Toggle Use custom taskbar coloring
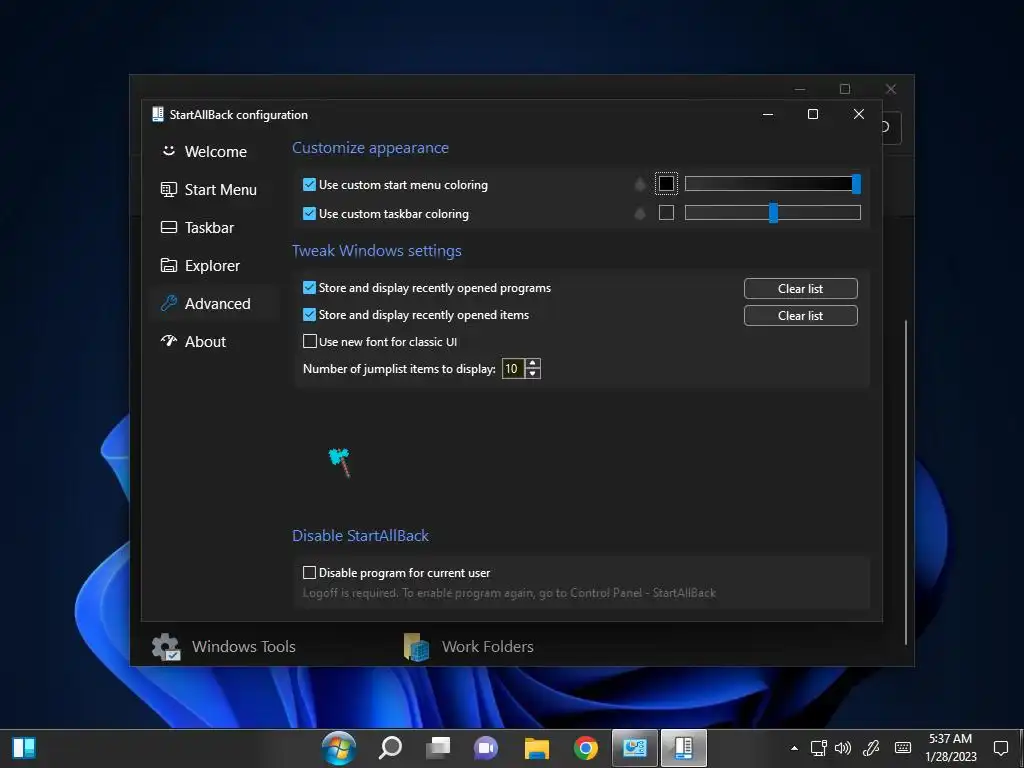 pyautogui.click(x=386, y=214)
